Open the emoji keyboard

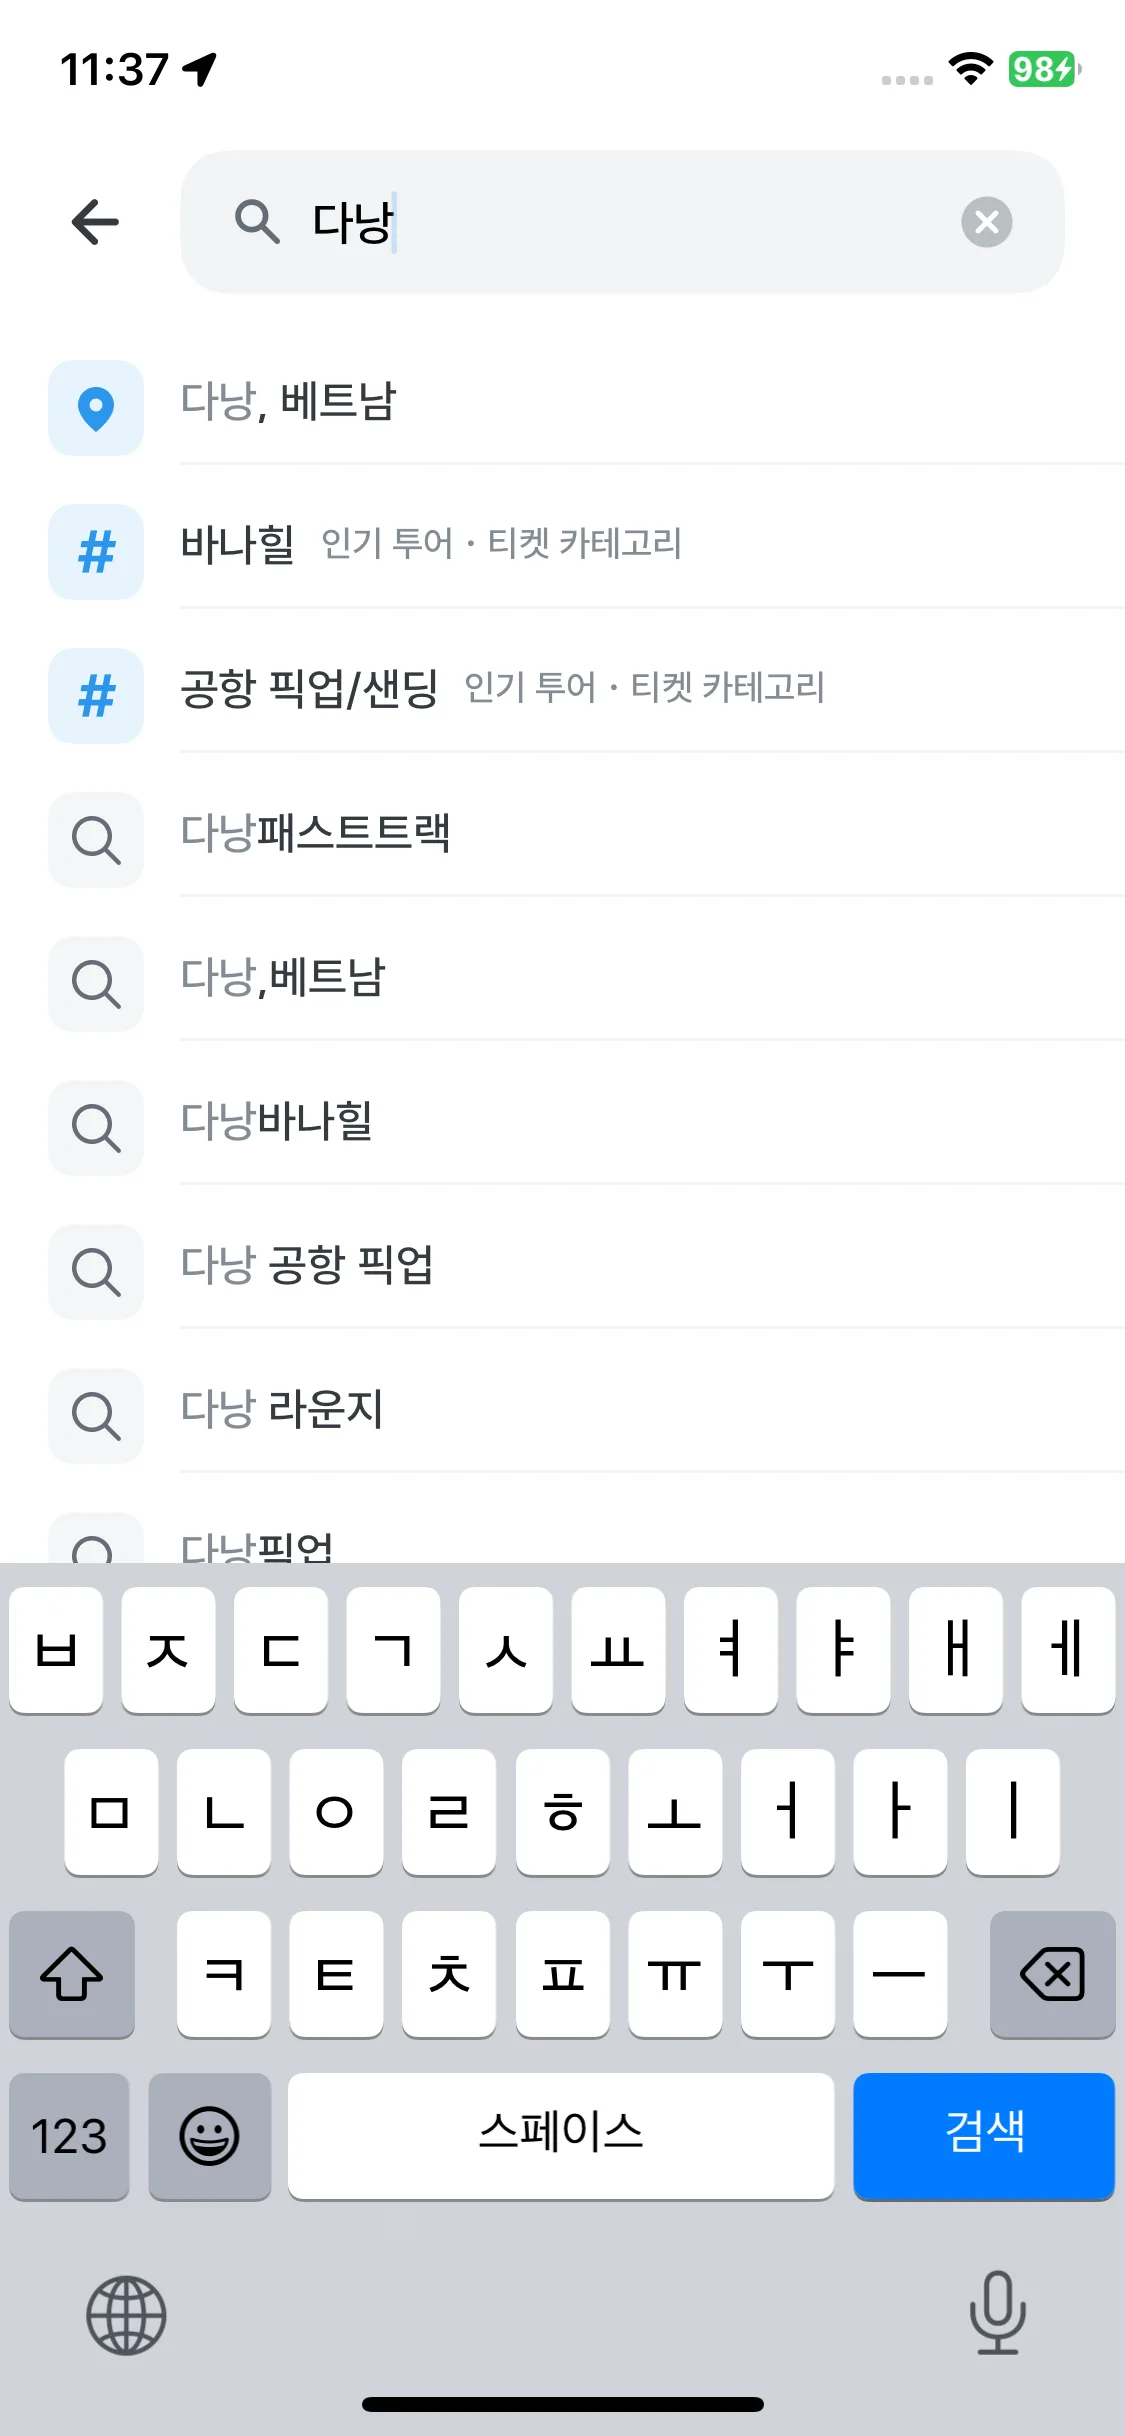click(209, 2136)
